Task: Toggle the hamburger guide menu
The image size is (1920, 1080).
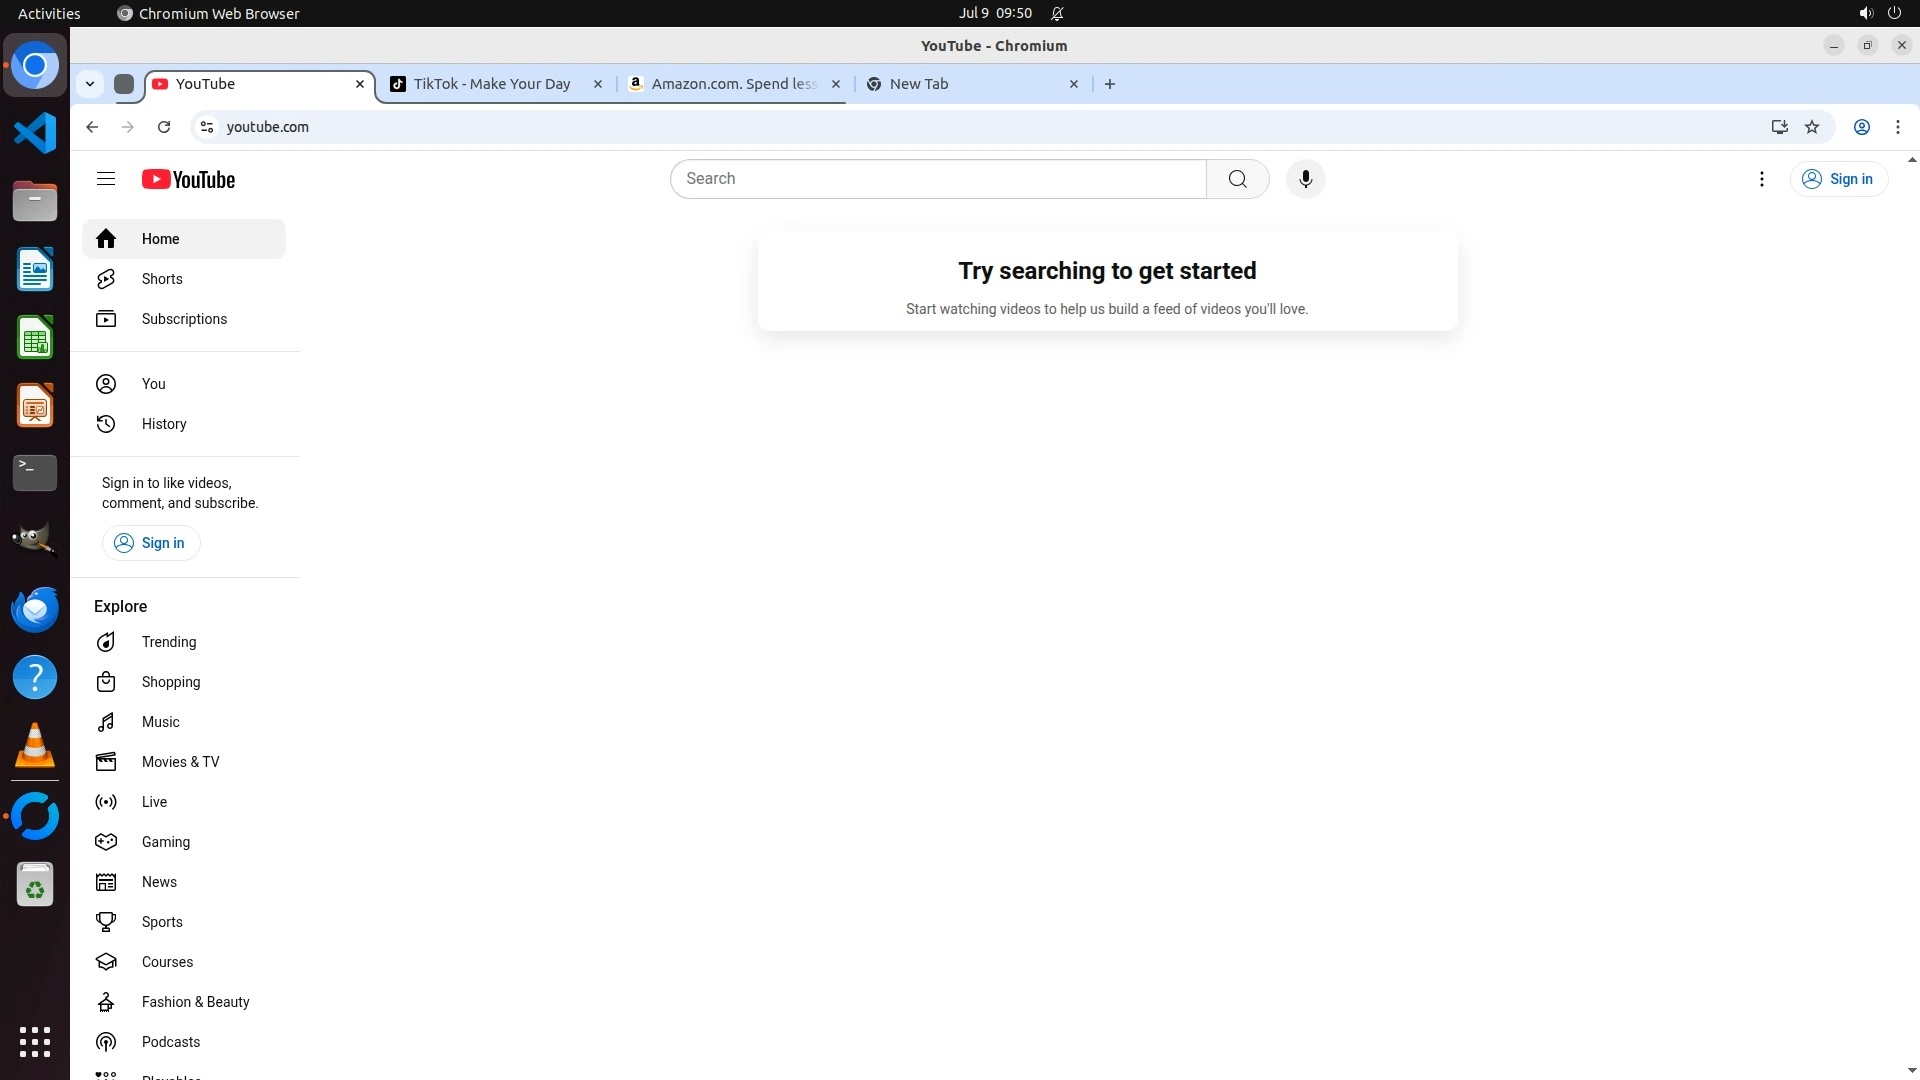Action: (x=106, y=179)
